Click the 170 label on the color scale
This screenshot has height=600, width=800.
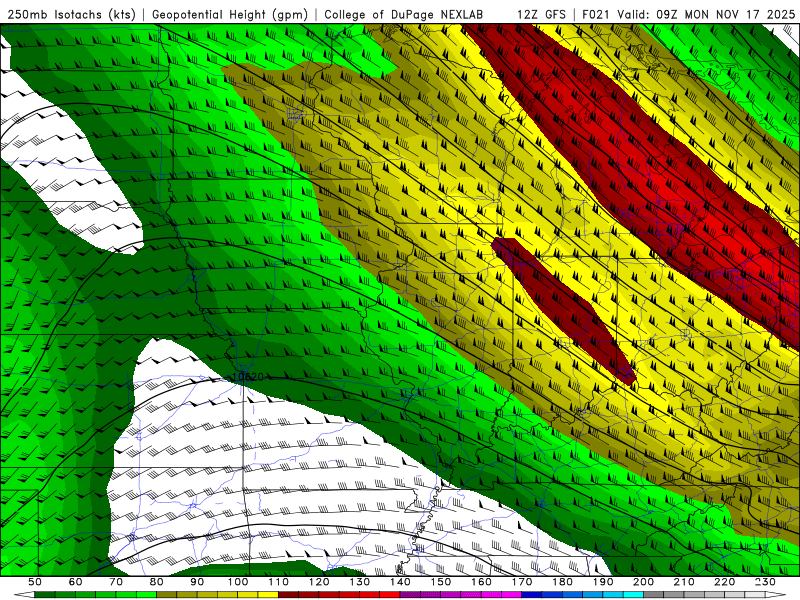(522, 582)
